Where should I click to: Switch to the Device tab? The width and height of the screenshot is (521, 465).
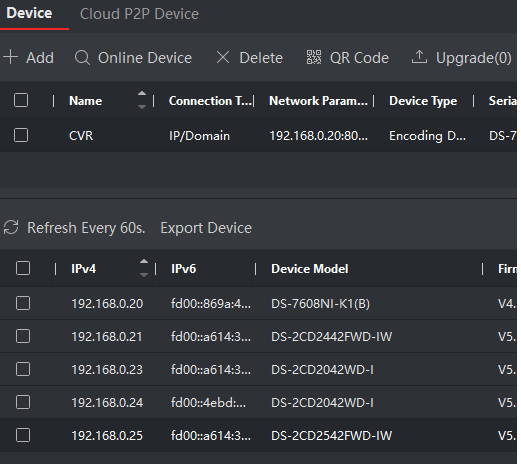29,13
